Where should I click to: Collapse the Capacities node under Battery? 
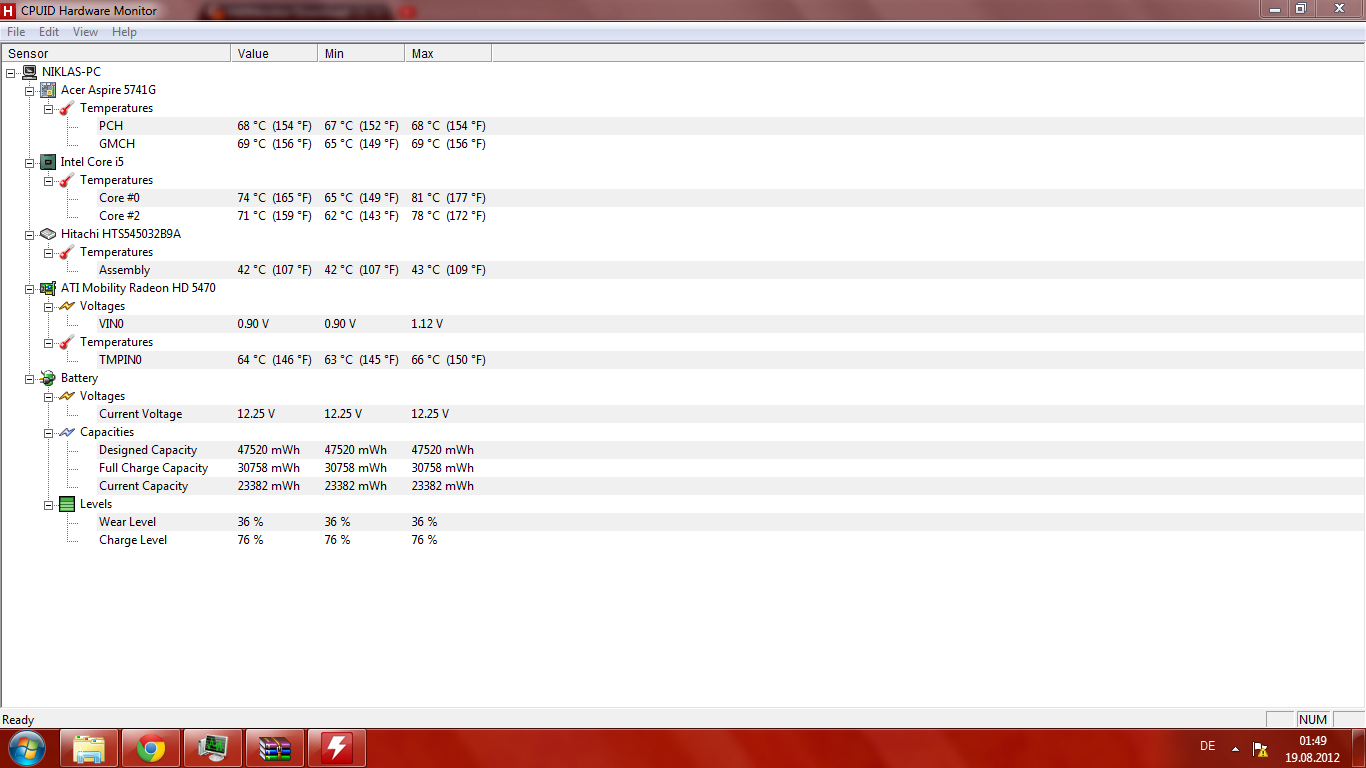(x=49, y=432)
